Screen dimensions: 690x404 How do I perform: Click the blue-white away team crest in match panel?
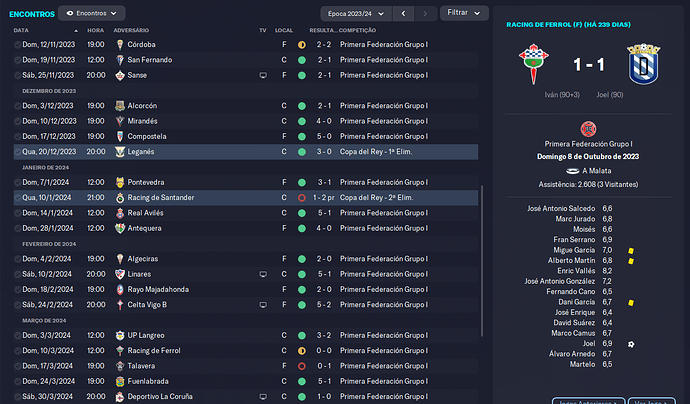tap(643, 64)
